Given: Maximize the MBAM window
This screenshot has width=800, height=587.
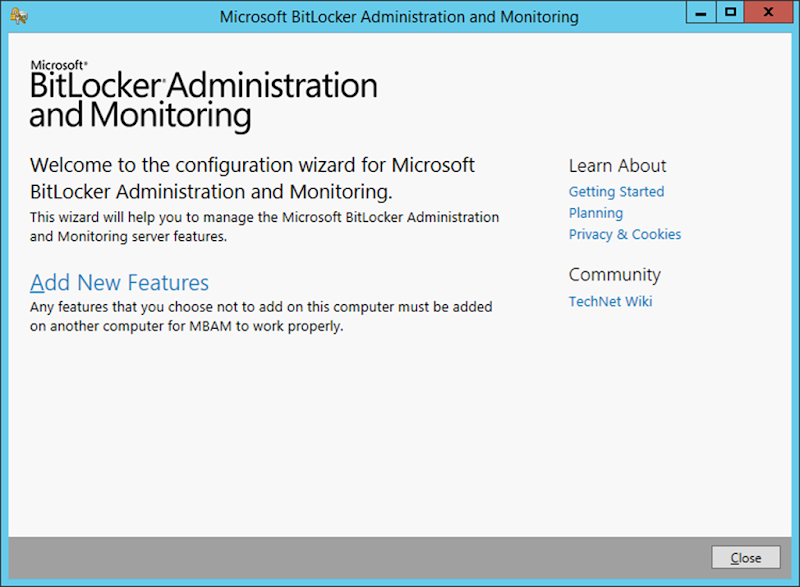Looking at the screenshot, I should point(730,12).
